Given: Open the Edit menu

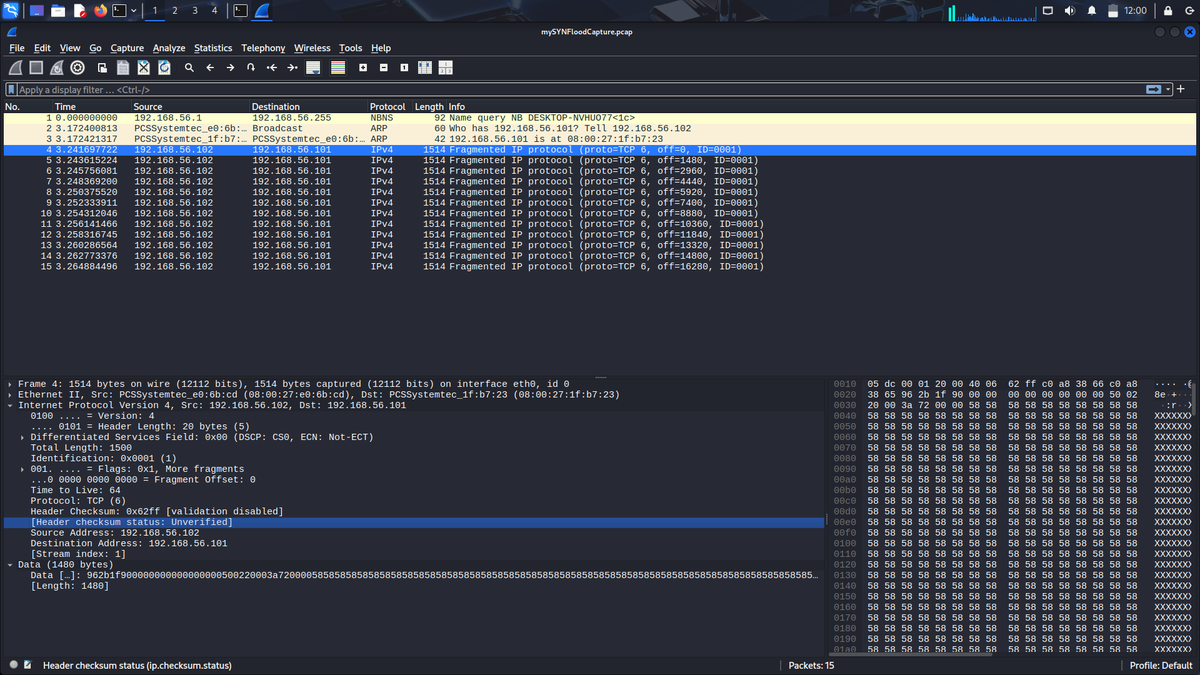Looking at the screenshot, I should tap(42, 48).
